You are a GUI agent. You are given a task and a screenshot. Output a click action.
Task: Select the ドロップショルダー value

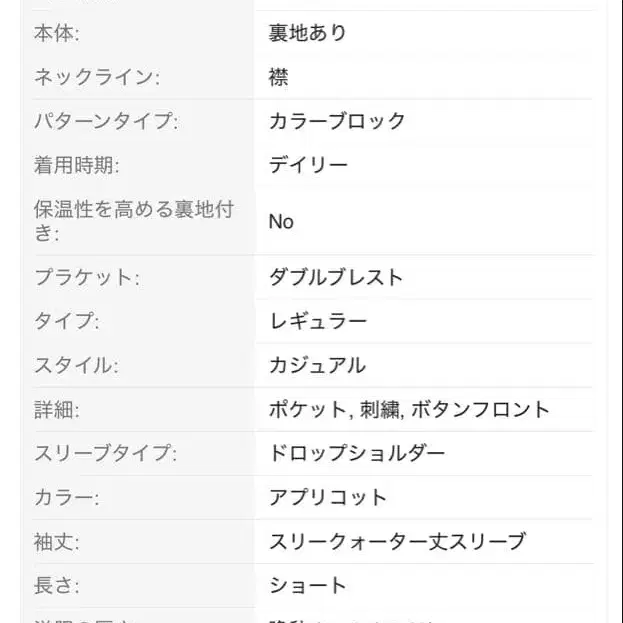(357, 453)
